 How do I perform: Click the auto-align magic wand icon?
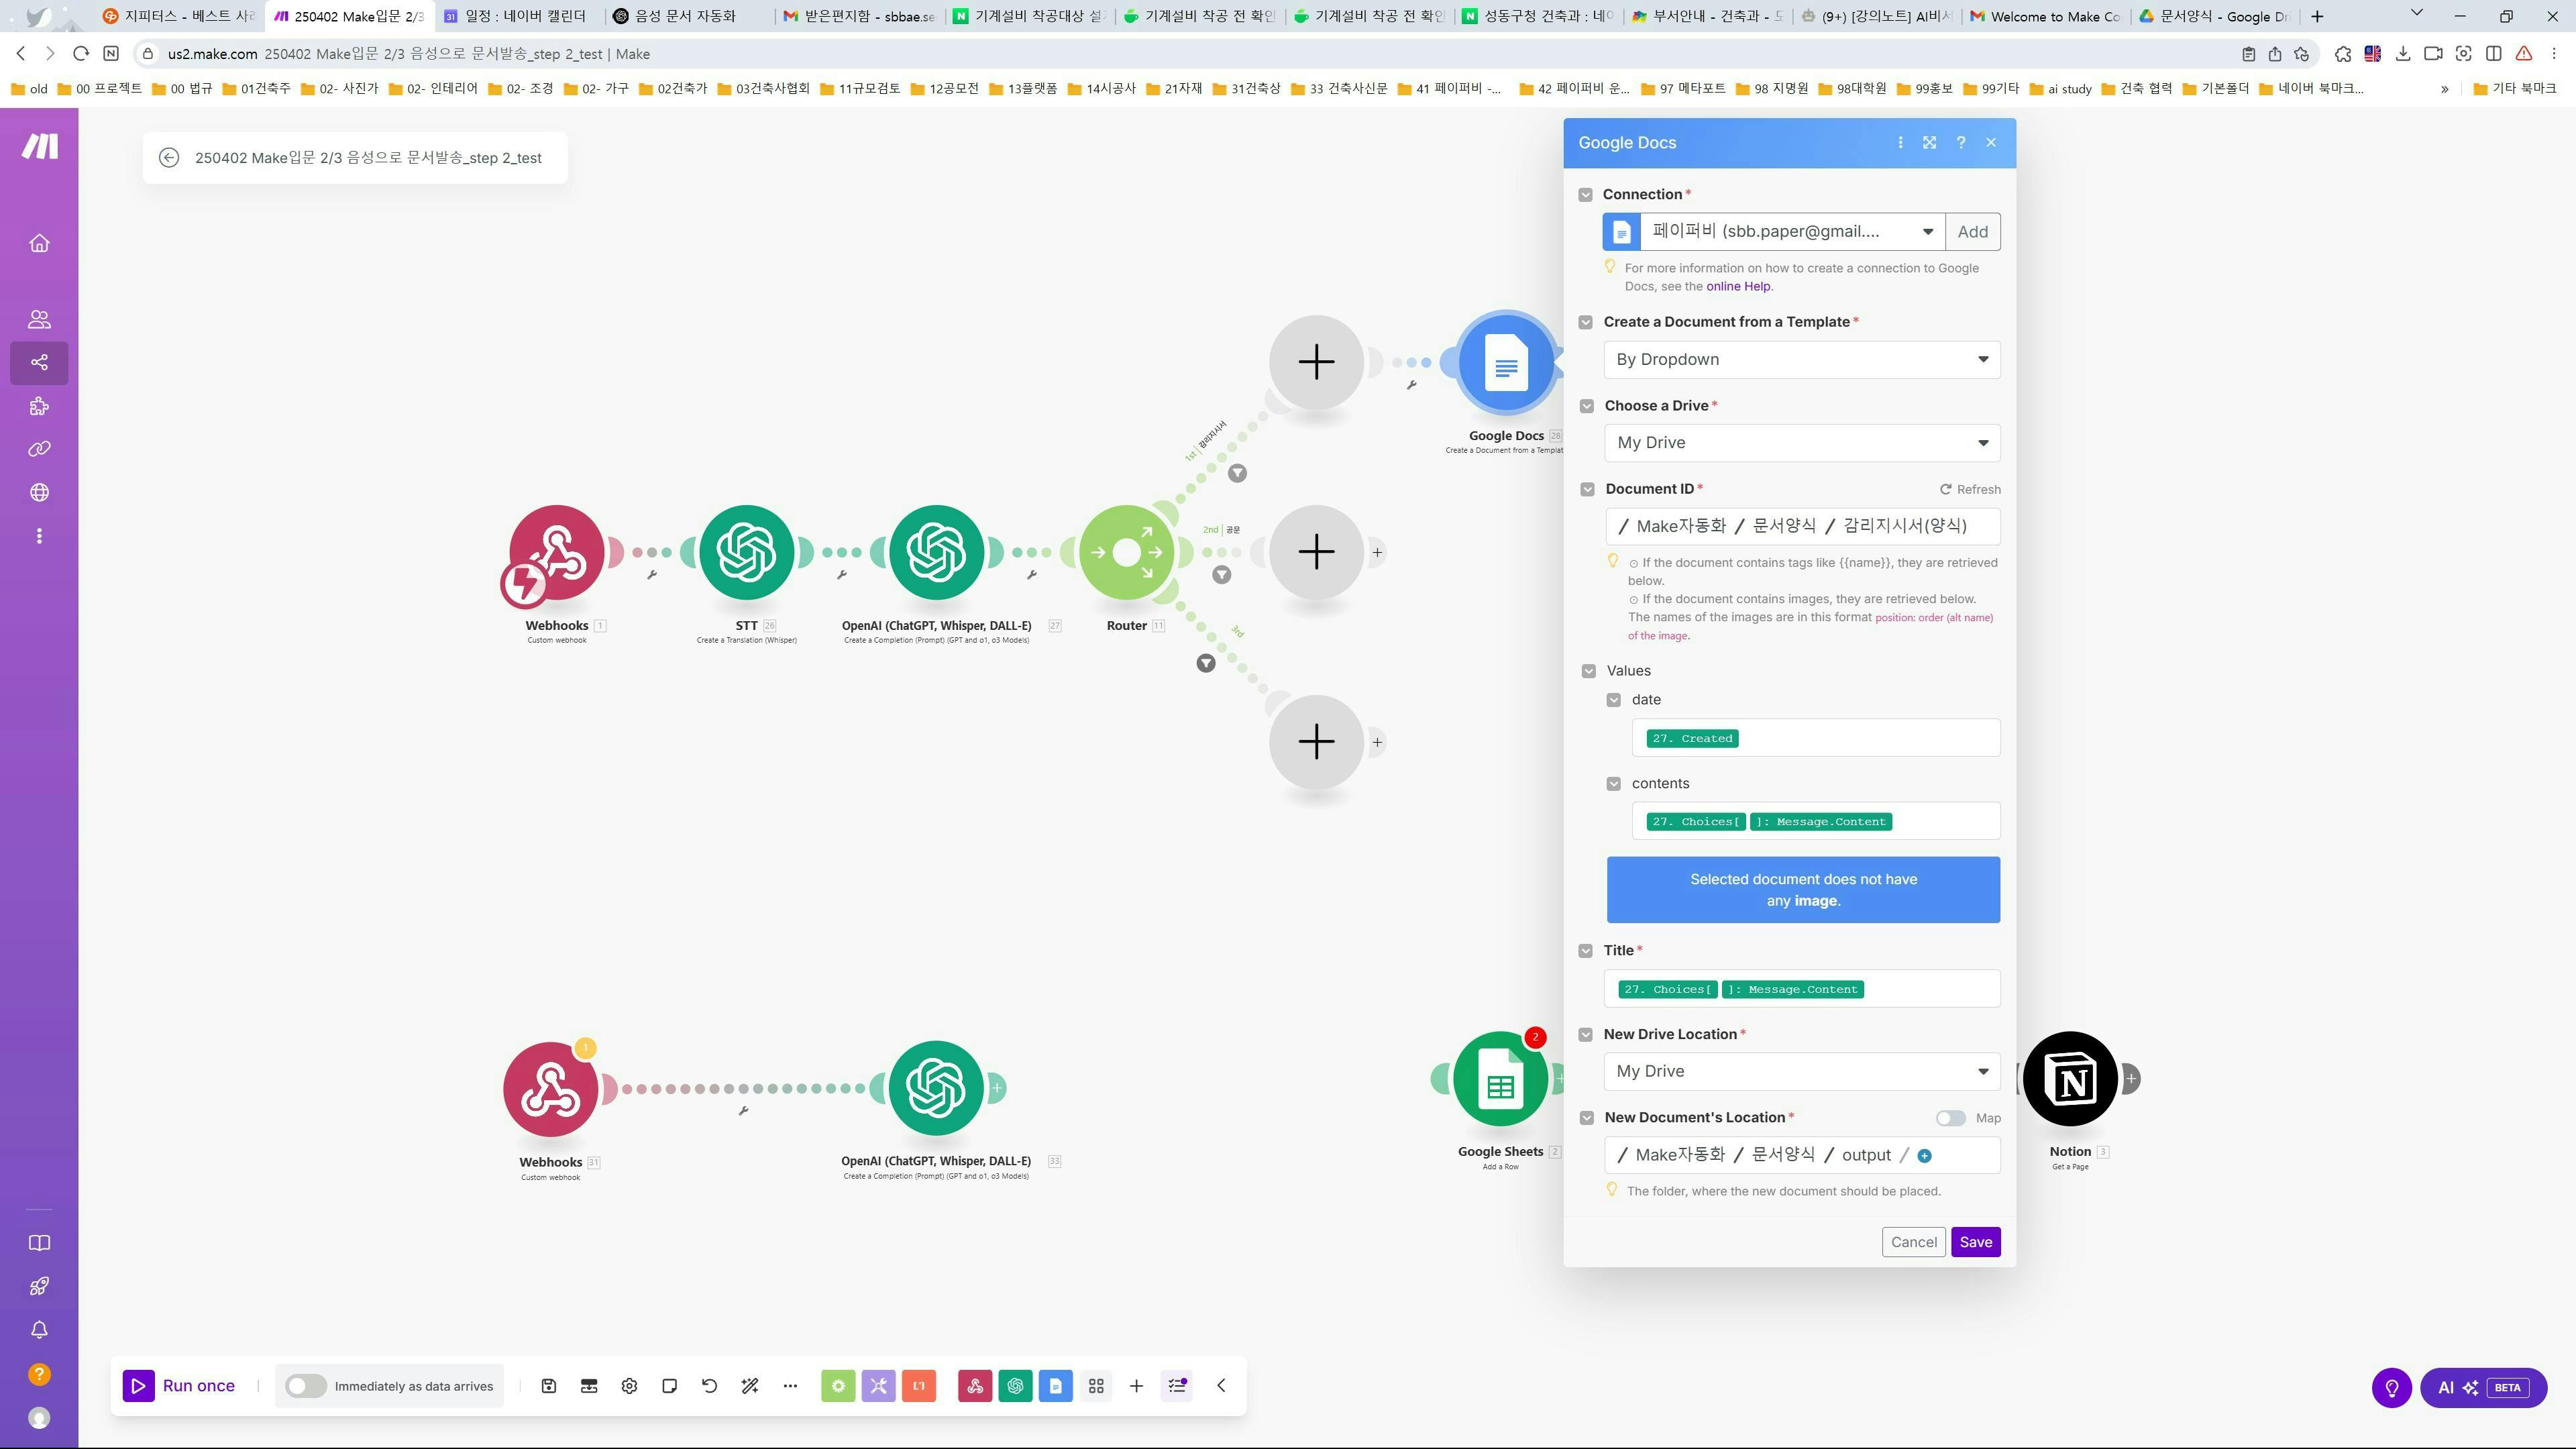click(749, 1386)
